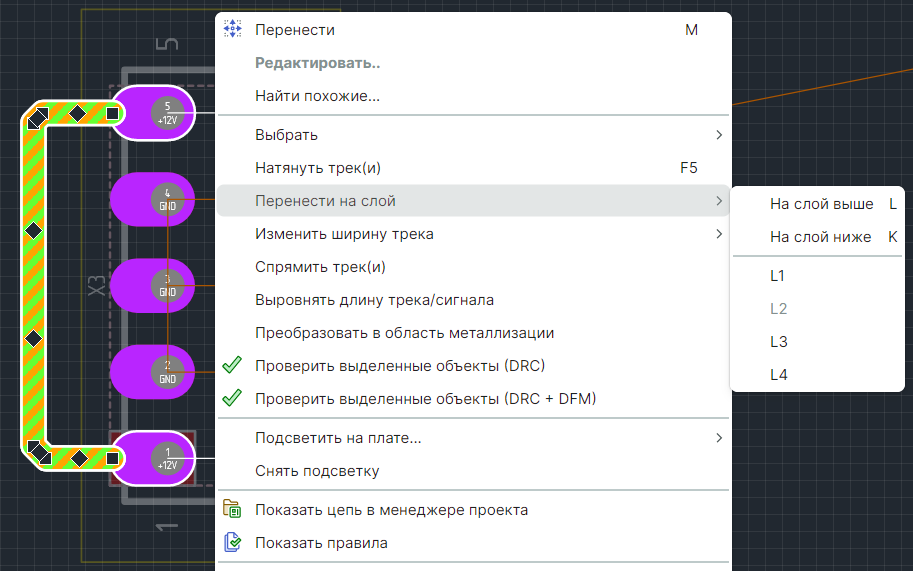Move track to layer L1
This screenshot has height=571, width=913.
(x=817, y=276)
